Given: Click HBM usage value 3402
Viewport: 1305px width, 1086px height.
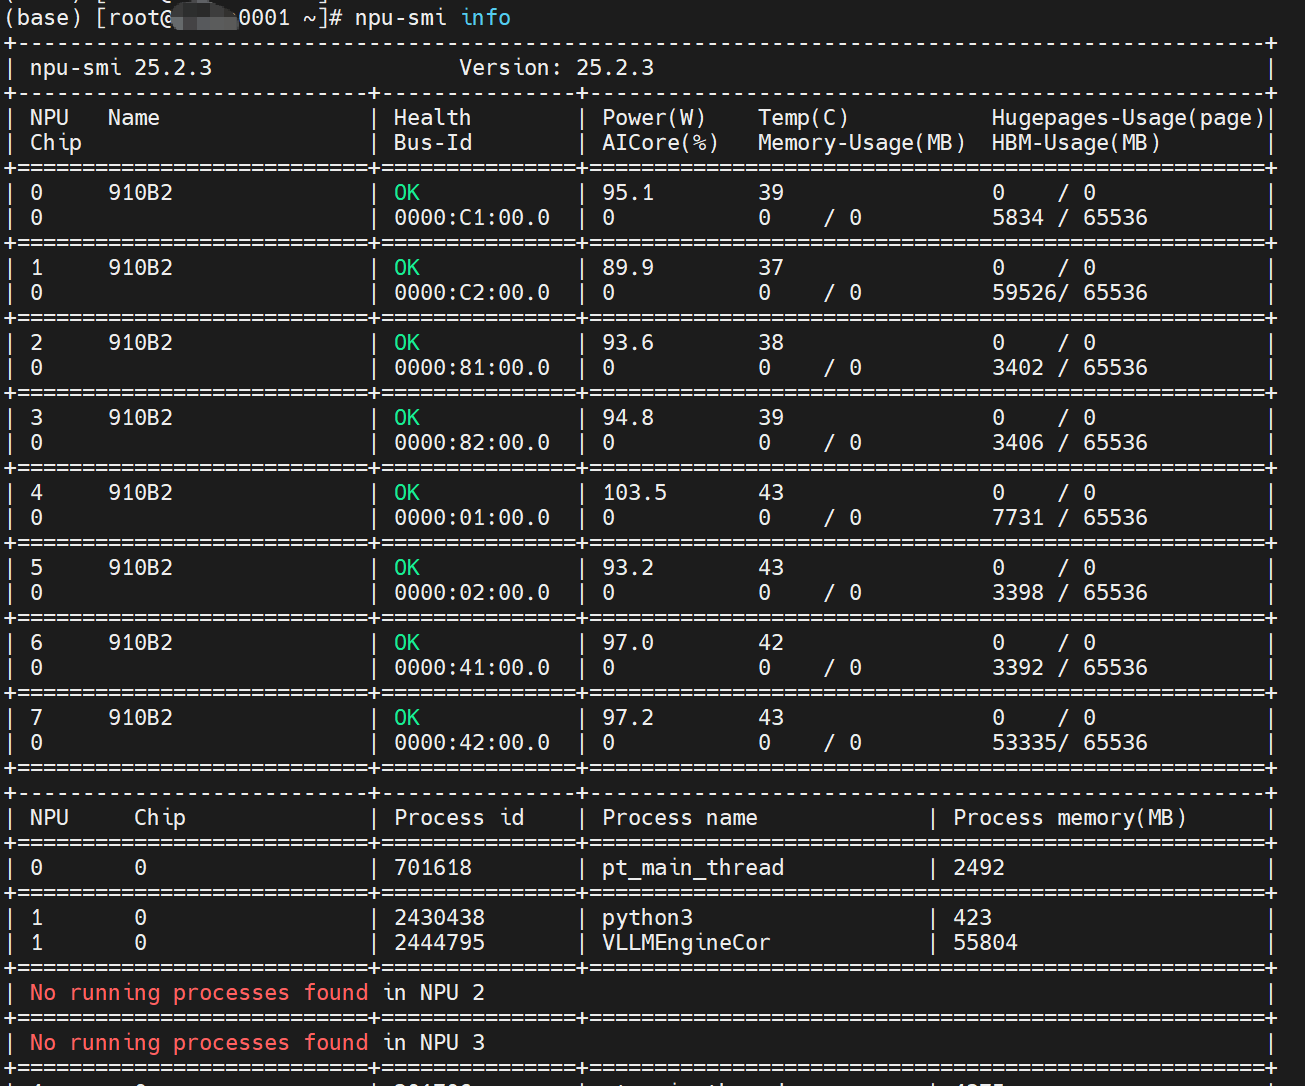Looking at the screenshot, I should click(1018, 368).
